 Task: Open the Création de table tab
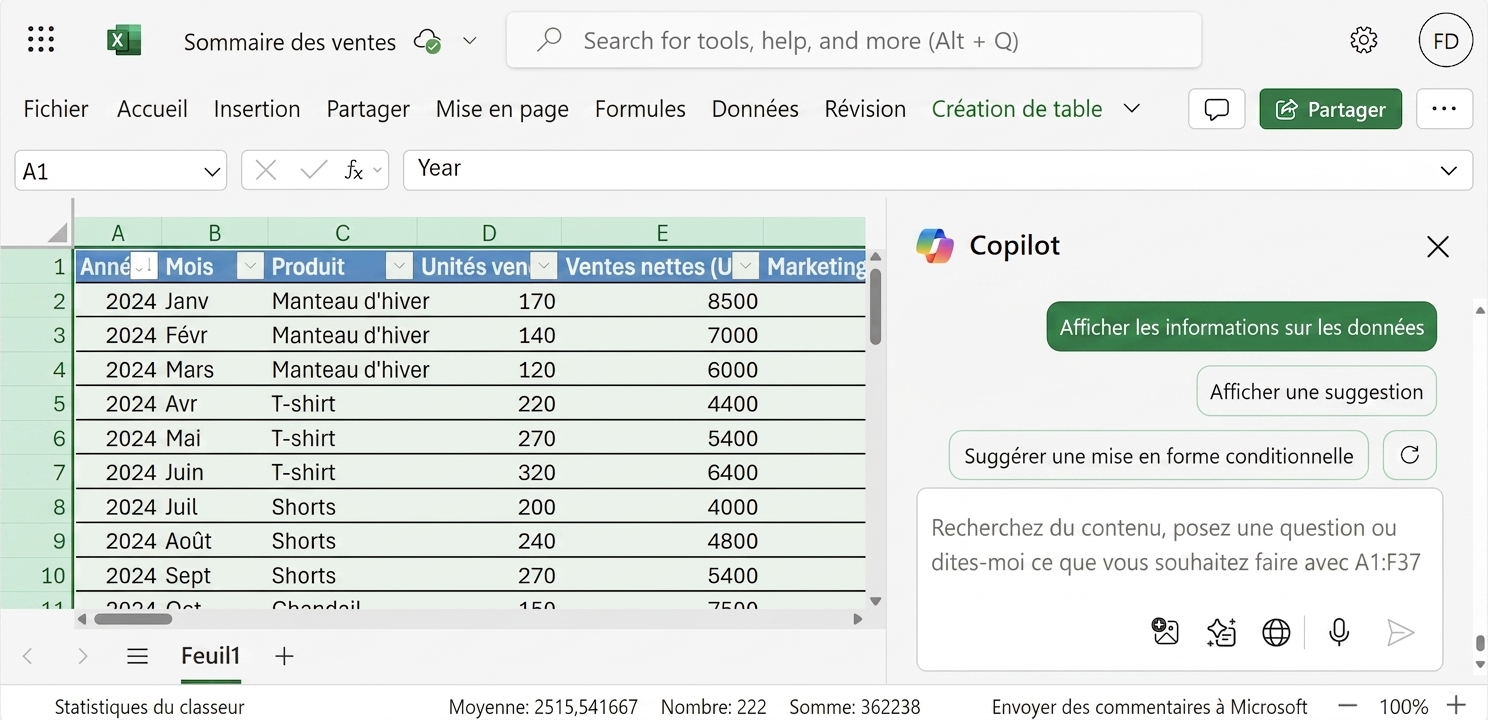(x=1017, y=109)
